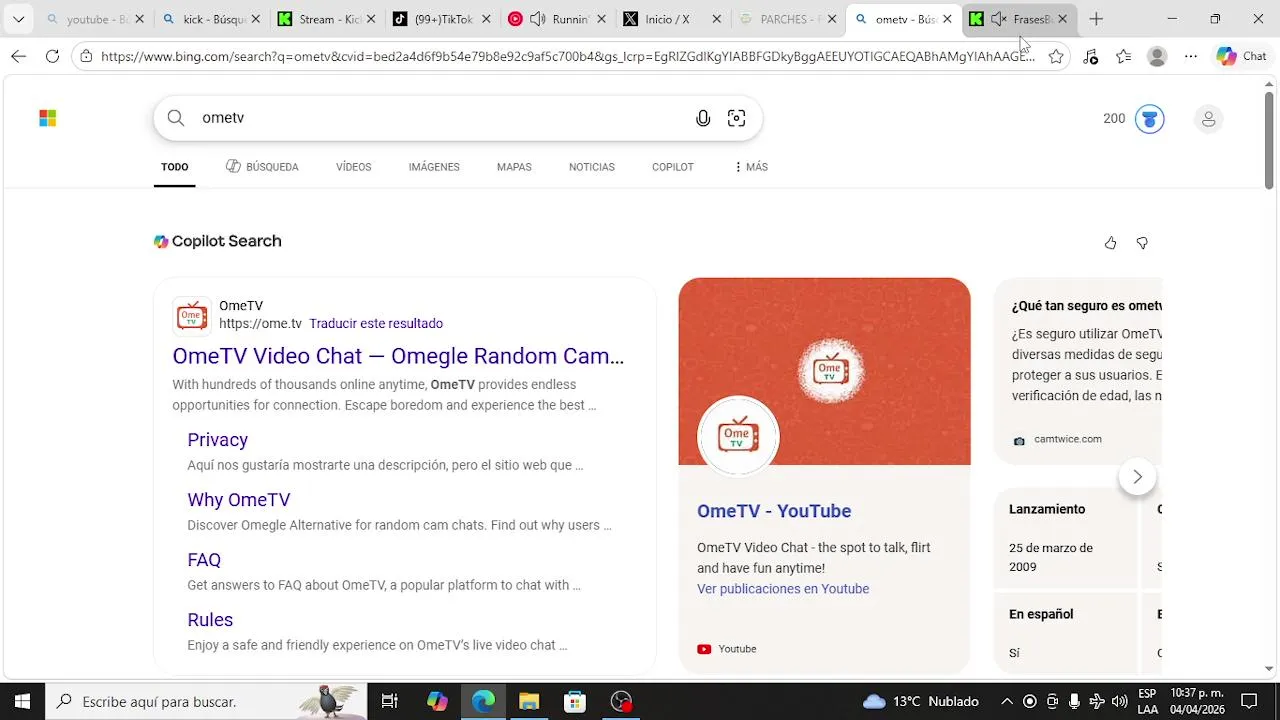Open Microsoft Store from taskbar

(x=575, y=701)
